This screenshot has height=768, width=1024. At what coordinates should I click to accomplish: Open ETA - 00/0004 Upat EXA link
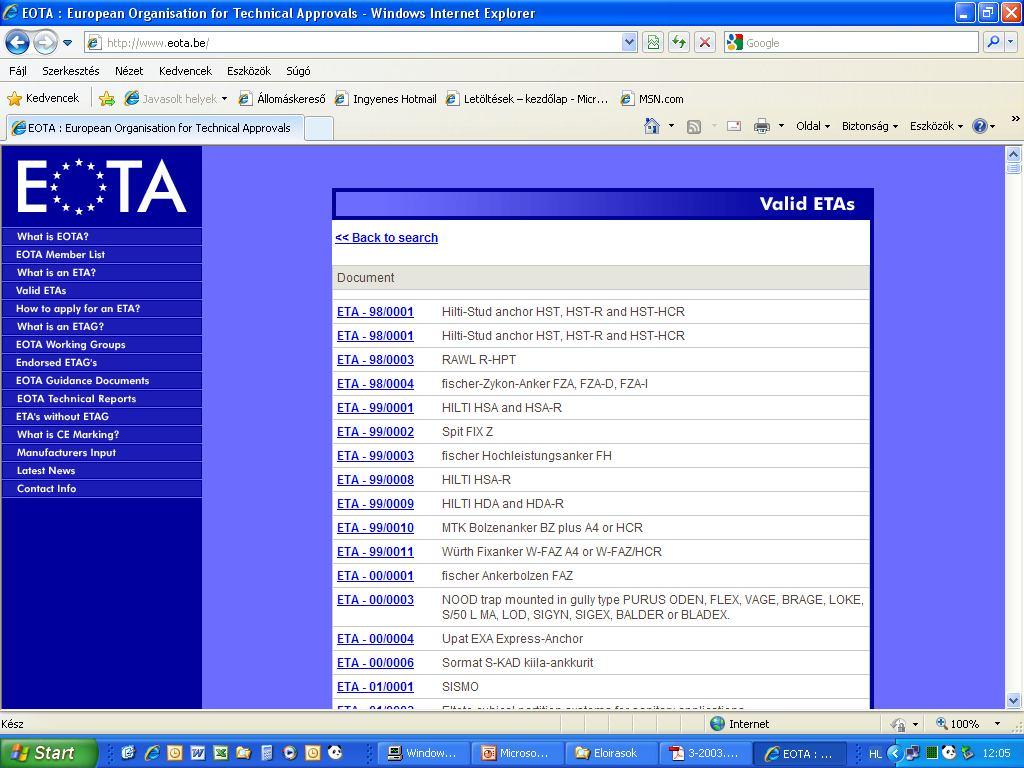pyautogui.click(x=376, y=639)
